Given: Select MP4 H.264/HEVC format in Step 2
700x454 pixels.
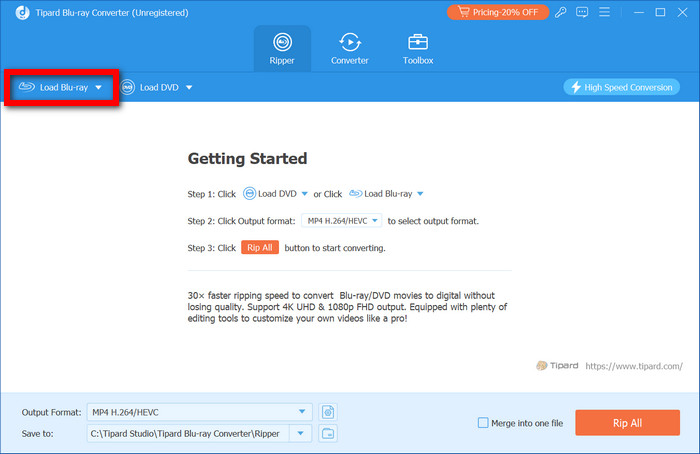Looking at the screenshot, I should pos(341,220).
